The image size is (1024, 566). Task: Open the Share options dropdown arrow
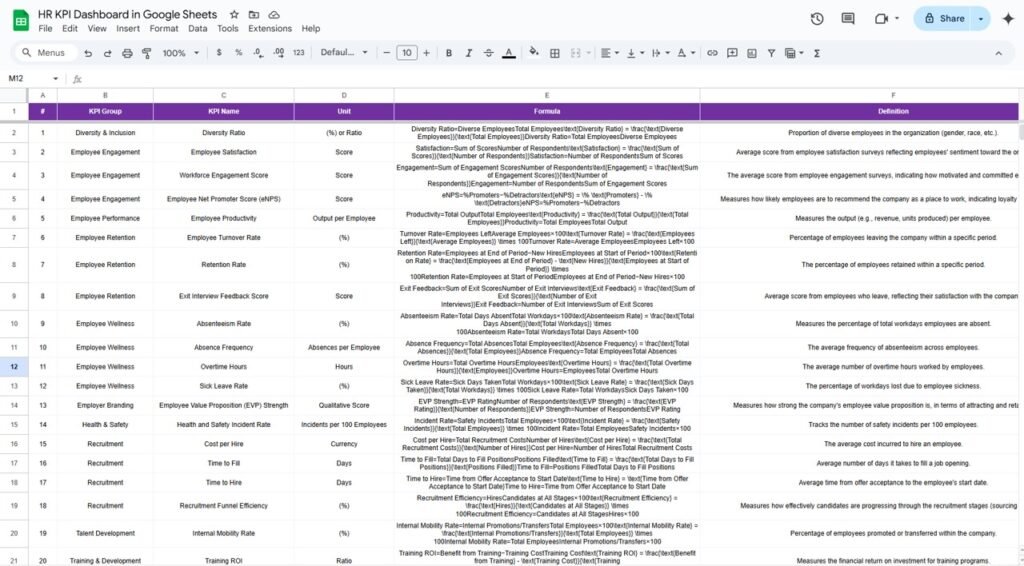[x=981, y=19]
